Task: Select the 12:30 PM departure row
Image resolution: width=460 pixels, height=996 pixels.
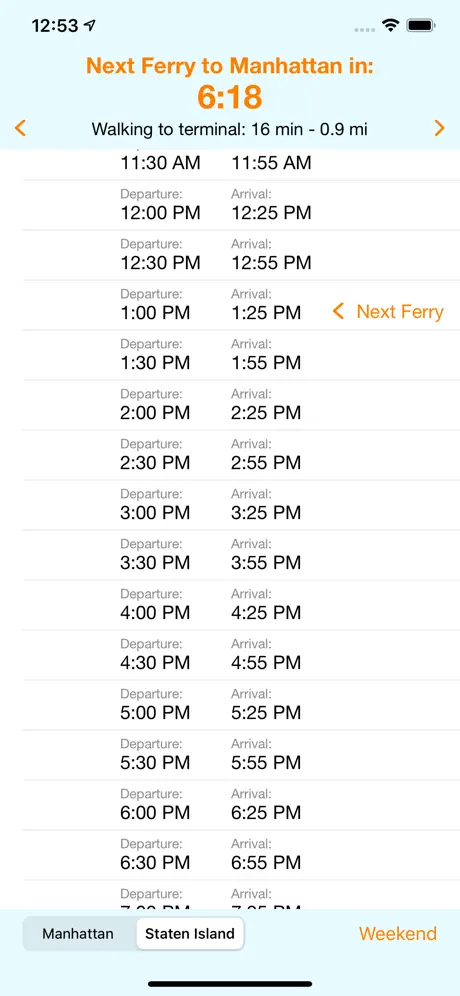Action: pyautogui.click(x=241, y=255)
